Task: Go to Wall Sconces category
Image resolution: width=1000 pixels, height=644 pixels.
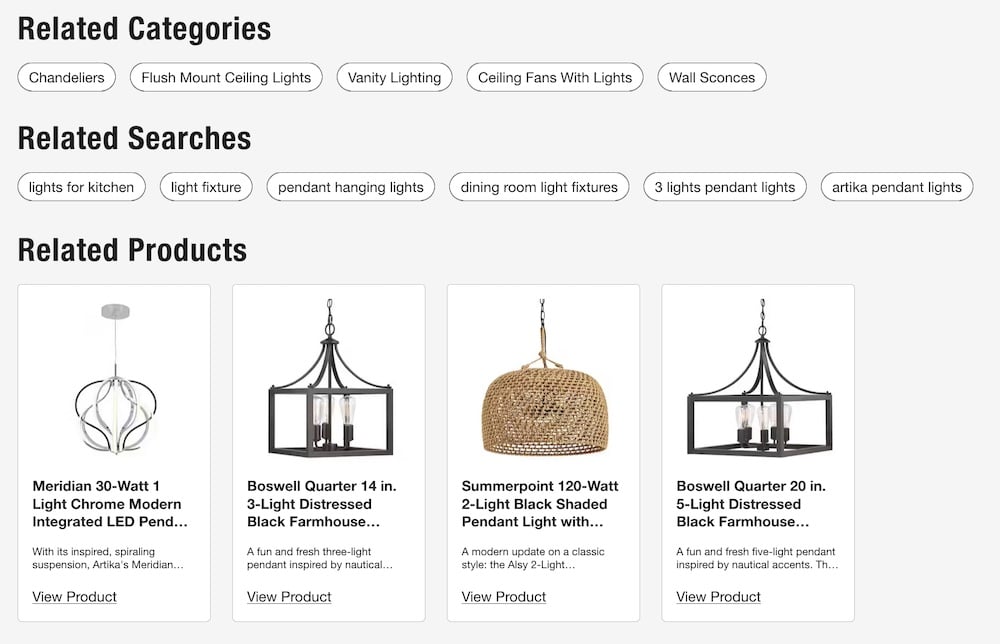Action: (712, 77)
